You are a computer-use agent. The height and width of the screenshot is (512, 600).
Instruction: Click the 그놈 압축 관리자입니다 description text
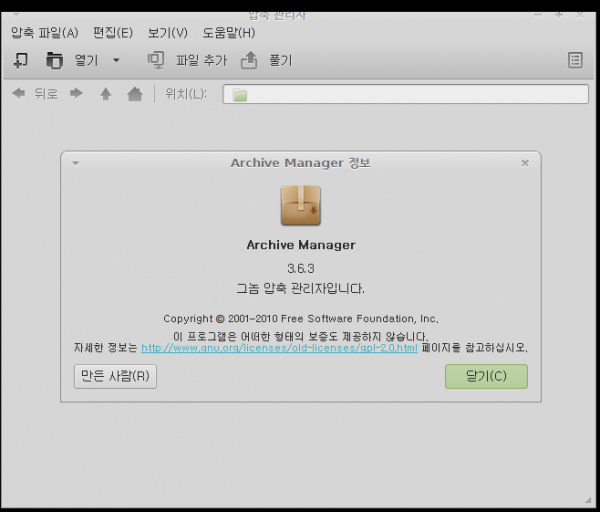(x=301, y=288)
